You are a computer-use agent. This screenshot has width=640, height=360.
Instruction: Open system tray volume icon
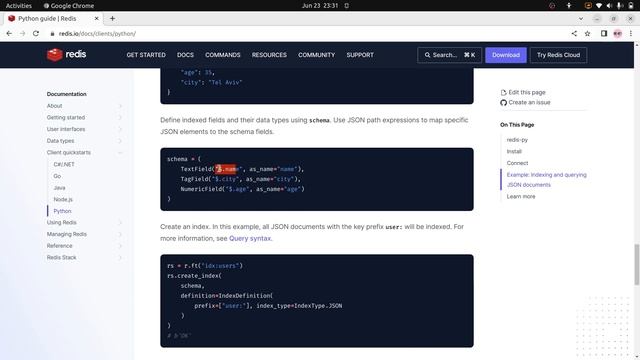[609, 5]
